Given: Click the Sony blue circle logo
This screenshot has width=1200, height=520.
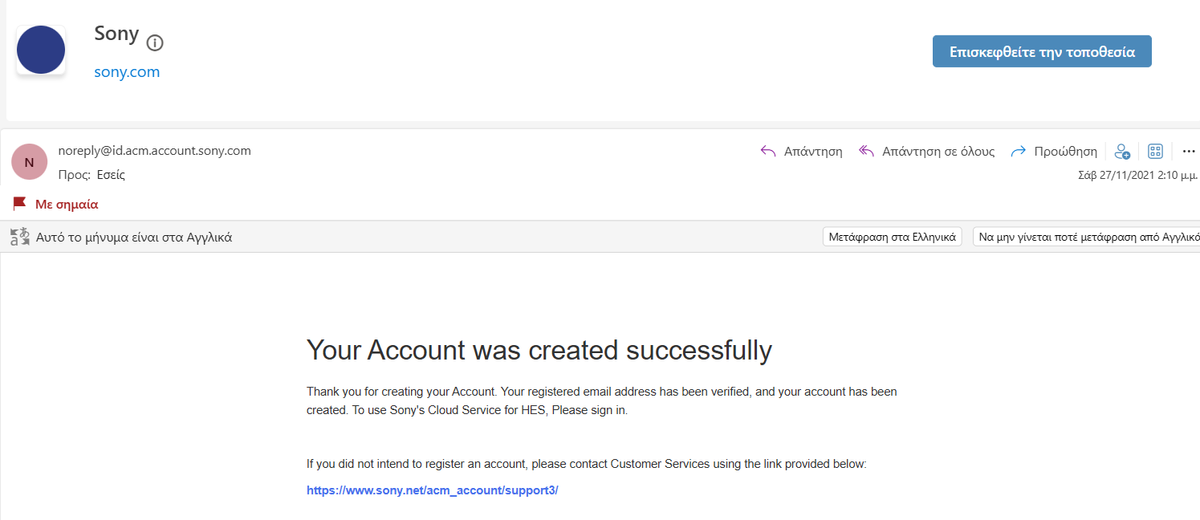Looking at the screenshot, I should (41, 49).
